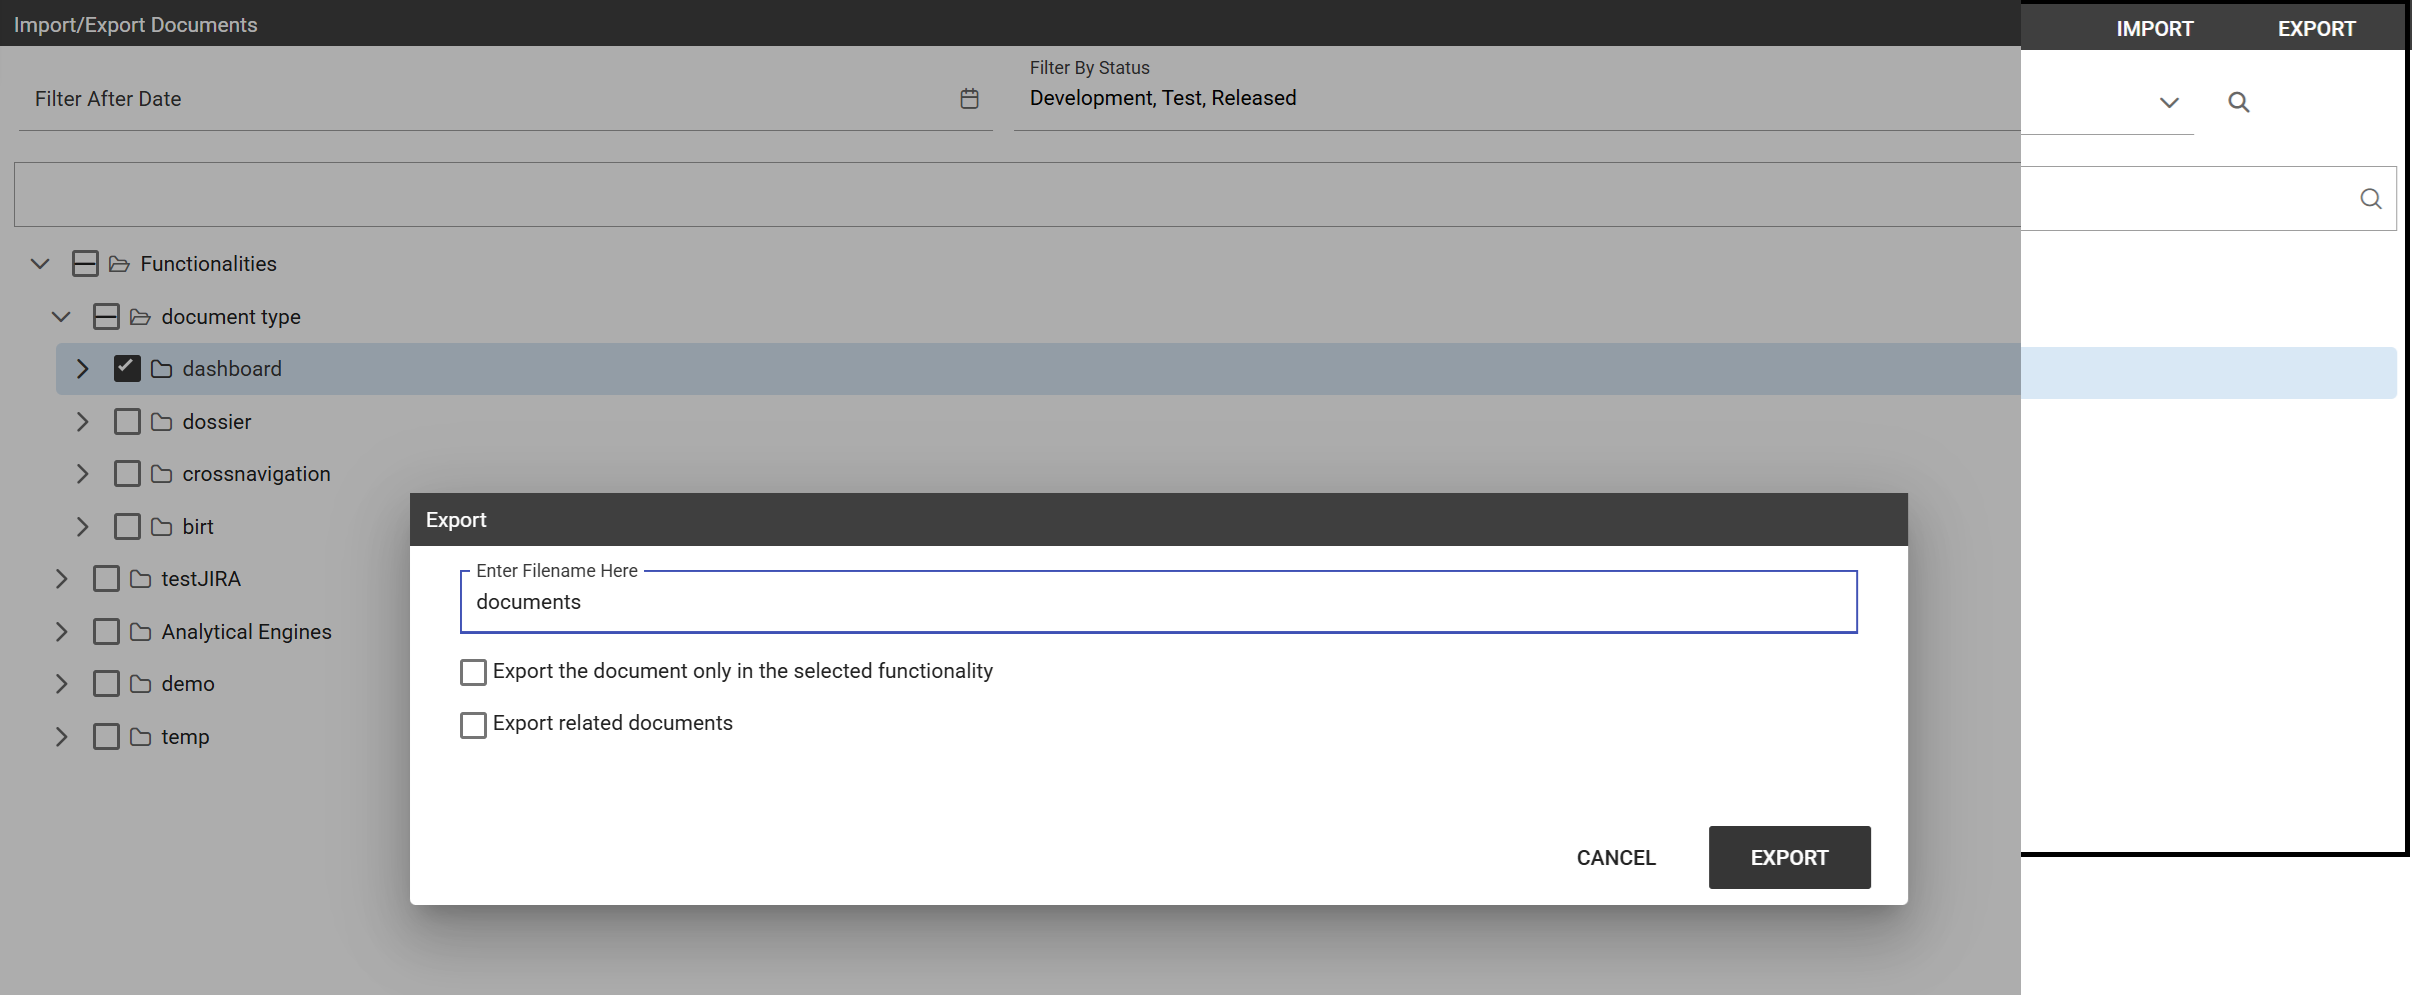Switch to the EXPORT tab in header

pyautogui.click(x=2317, y=29)
